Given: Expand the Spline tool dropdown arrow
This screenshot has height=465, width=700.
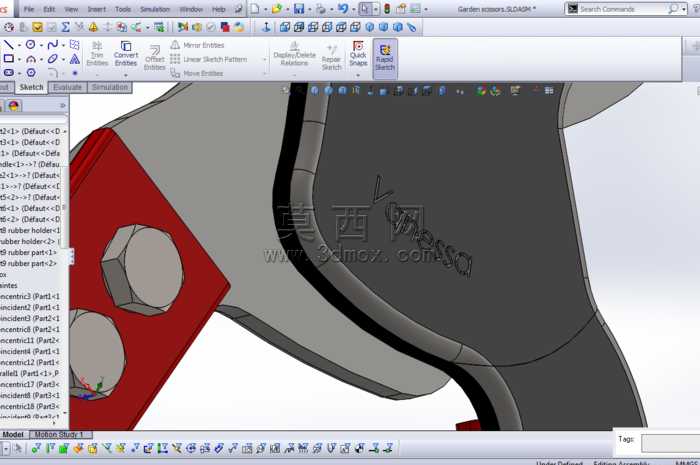Looking at the screenshot, I should (x=63, y=45).
